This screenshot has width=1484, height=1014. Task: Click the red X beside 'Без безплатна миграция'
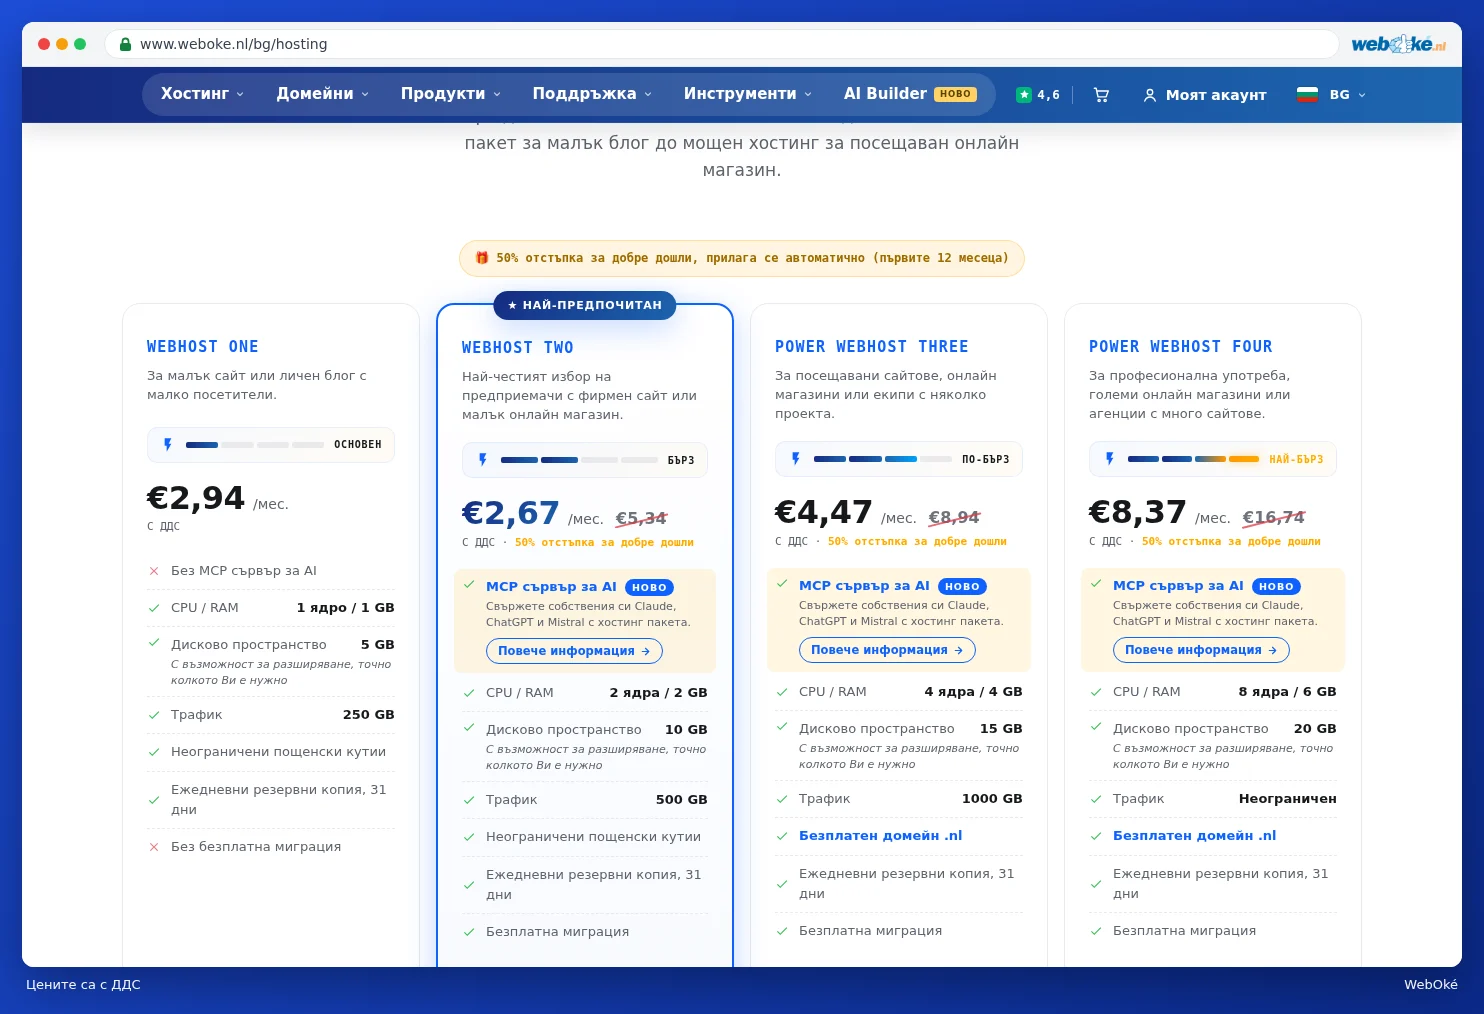154,847
